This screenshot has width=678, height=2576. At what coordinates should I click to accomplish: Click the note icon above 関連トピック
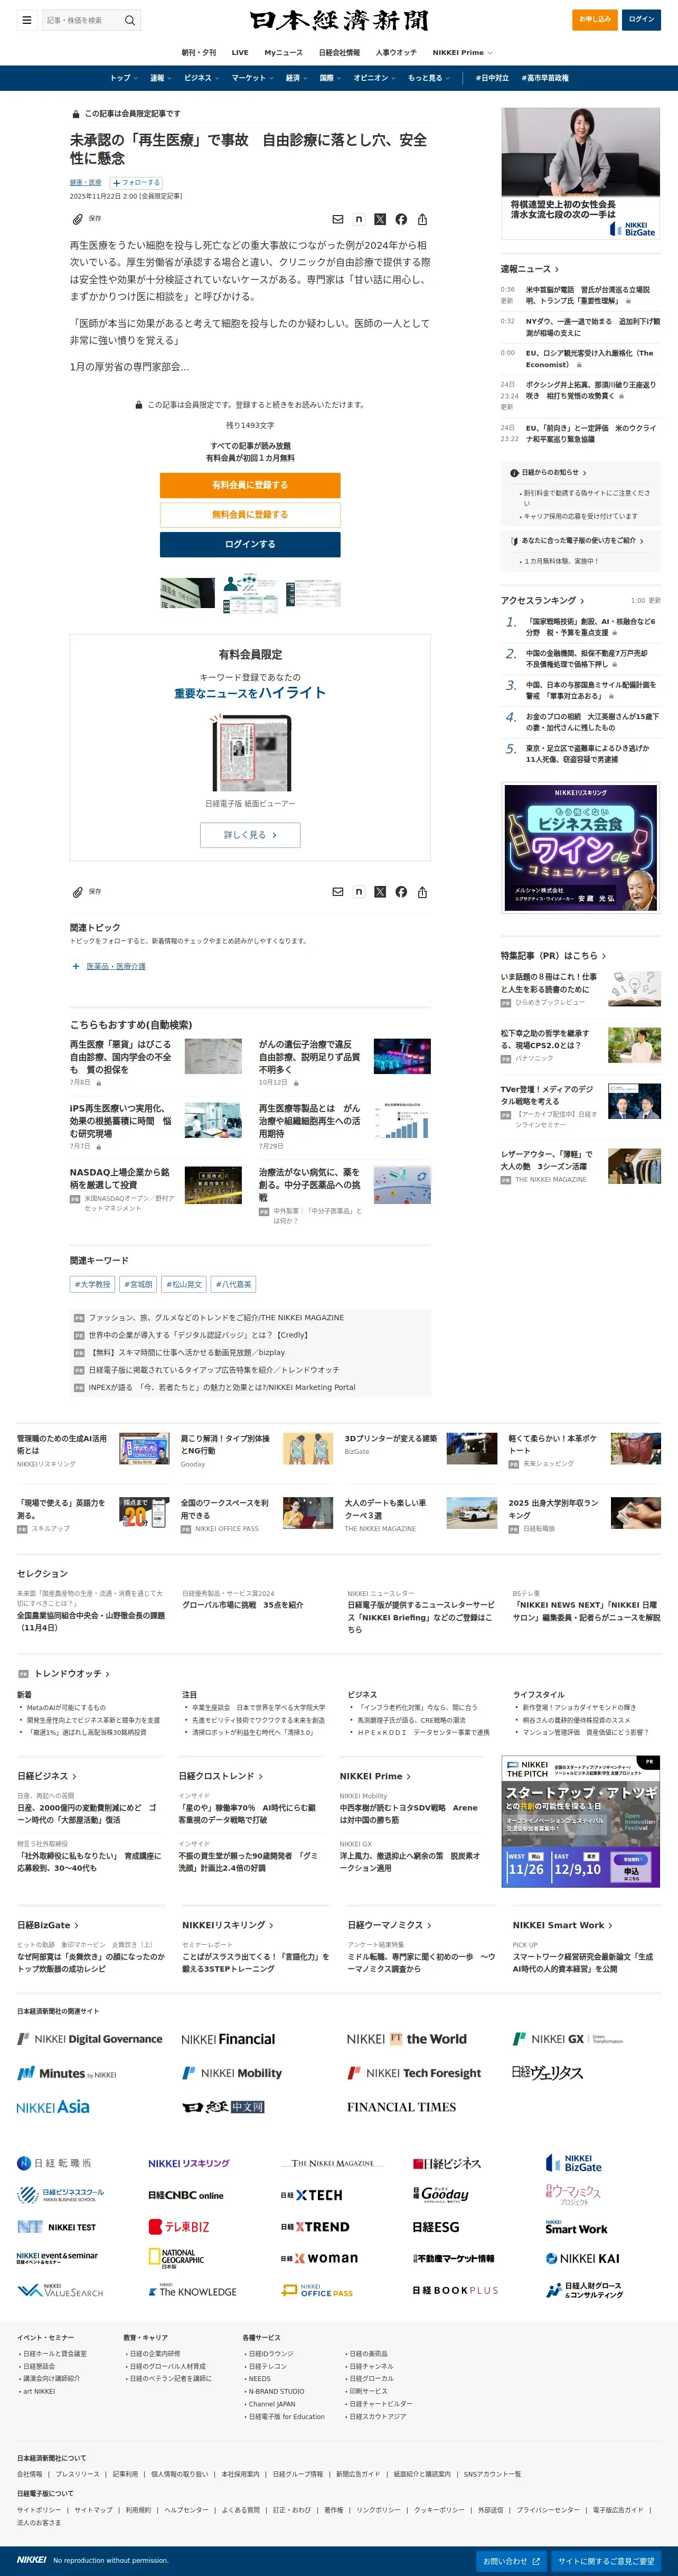point(359,892)
